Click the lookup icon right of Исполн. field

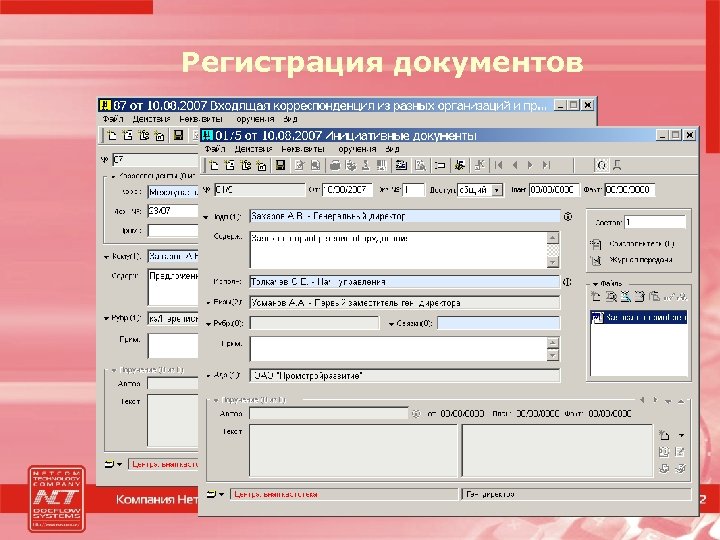(x=567, y=282)
